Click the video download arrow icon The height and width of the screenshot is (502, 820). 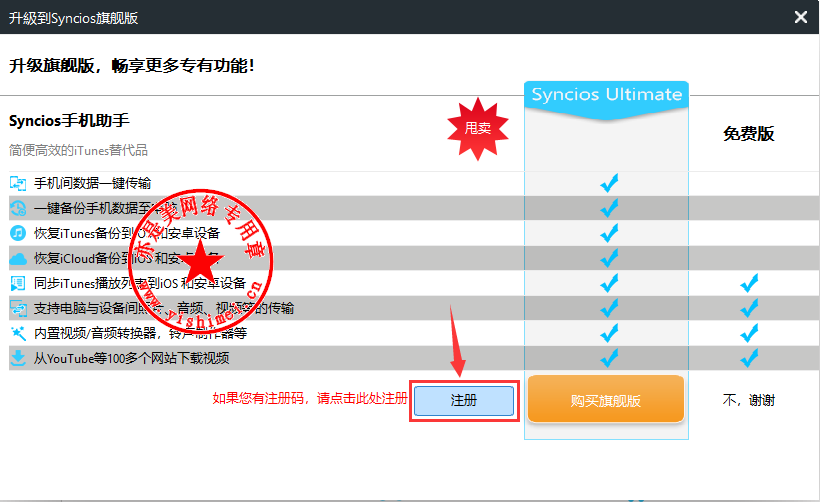(18, 358)
